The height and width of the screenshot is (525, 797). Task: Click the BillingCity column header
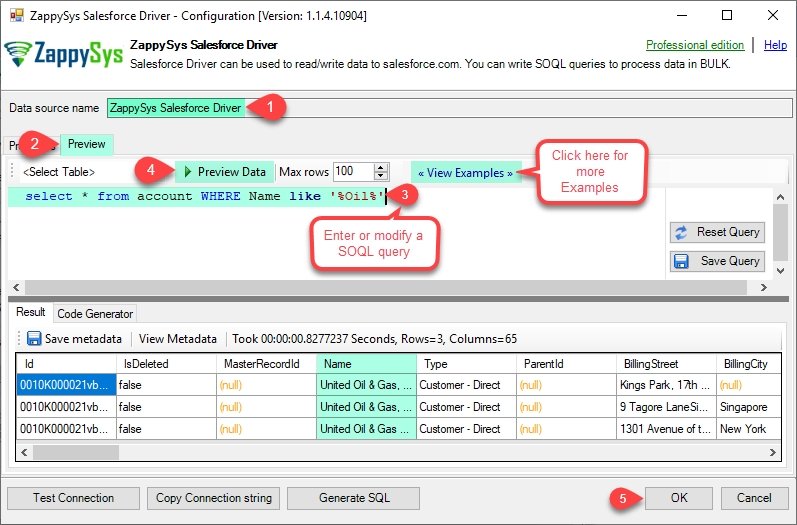coord(749,364)
